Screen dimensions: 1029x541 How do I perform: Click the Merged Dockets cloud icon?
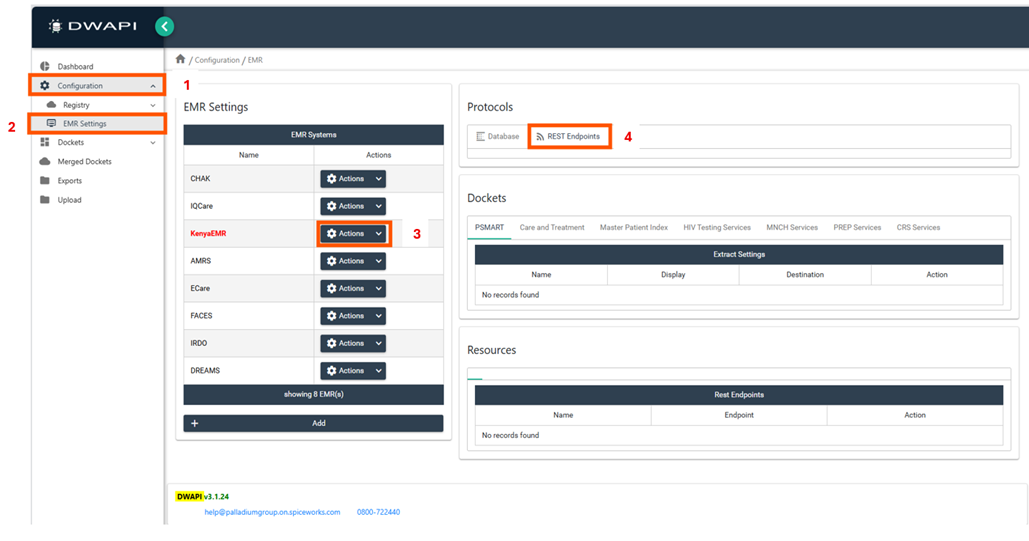coord(45,161)
